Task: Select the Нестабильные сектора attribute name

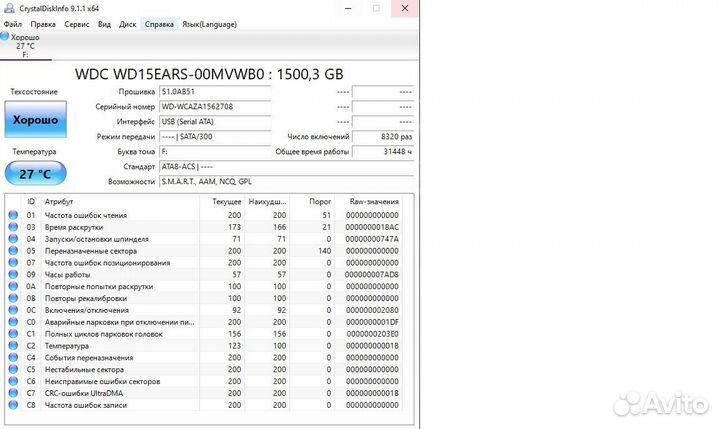Action: click(x=84, y=369)
